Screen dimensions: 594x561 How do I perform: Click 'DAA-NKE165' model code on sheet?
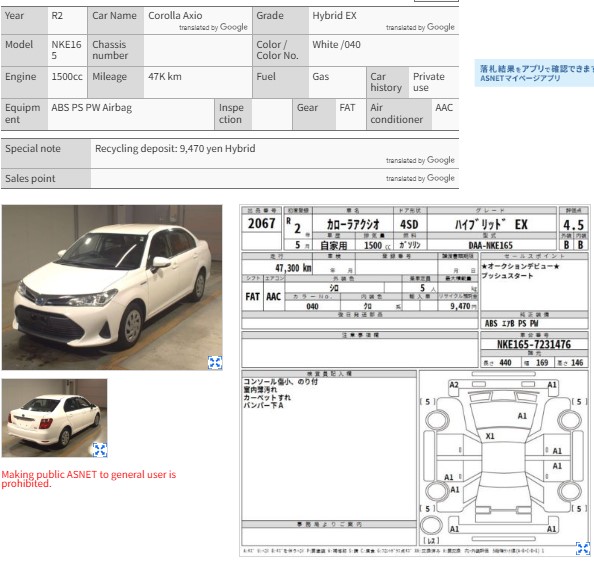click(491, 245)
